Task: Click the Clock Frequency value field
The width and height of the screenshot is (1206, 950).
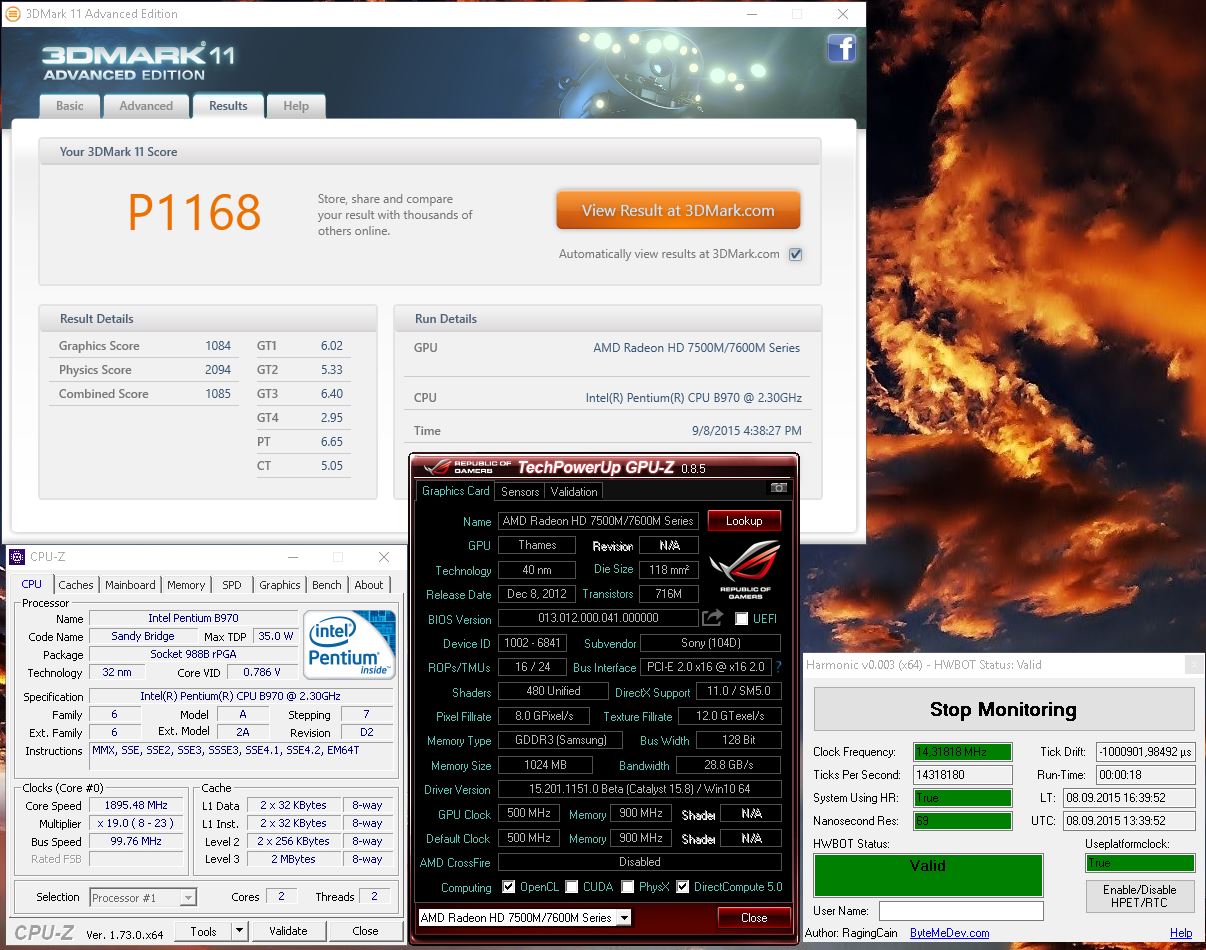Action: pyautogui.click(x=963, y=752)
